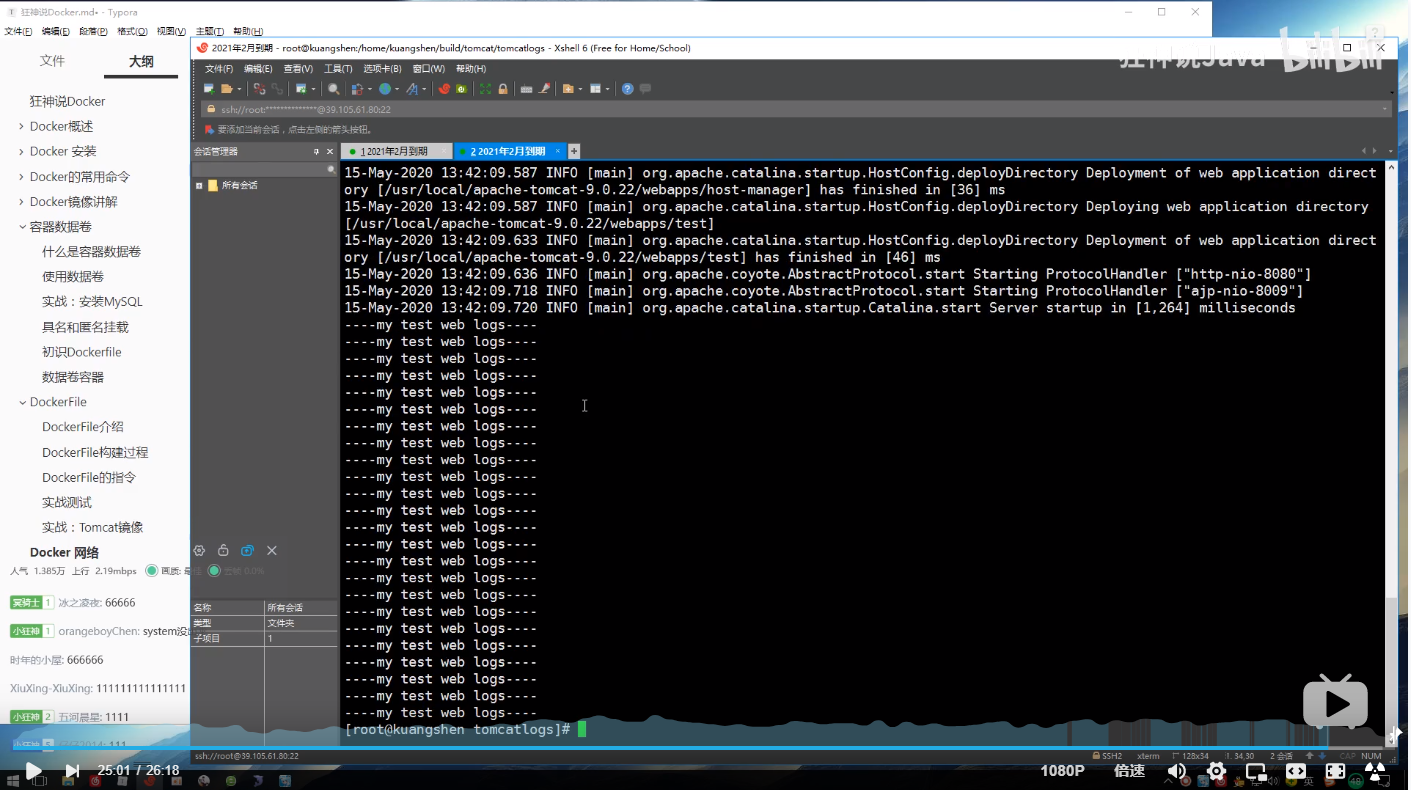This screenshot has height=790, width=1411.
Task: Open Xshell 查看(V) menu
Action: pos(298,69)
